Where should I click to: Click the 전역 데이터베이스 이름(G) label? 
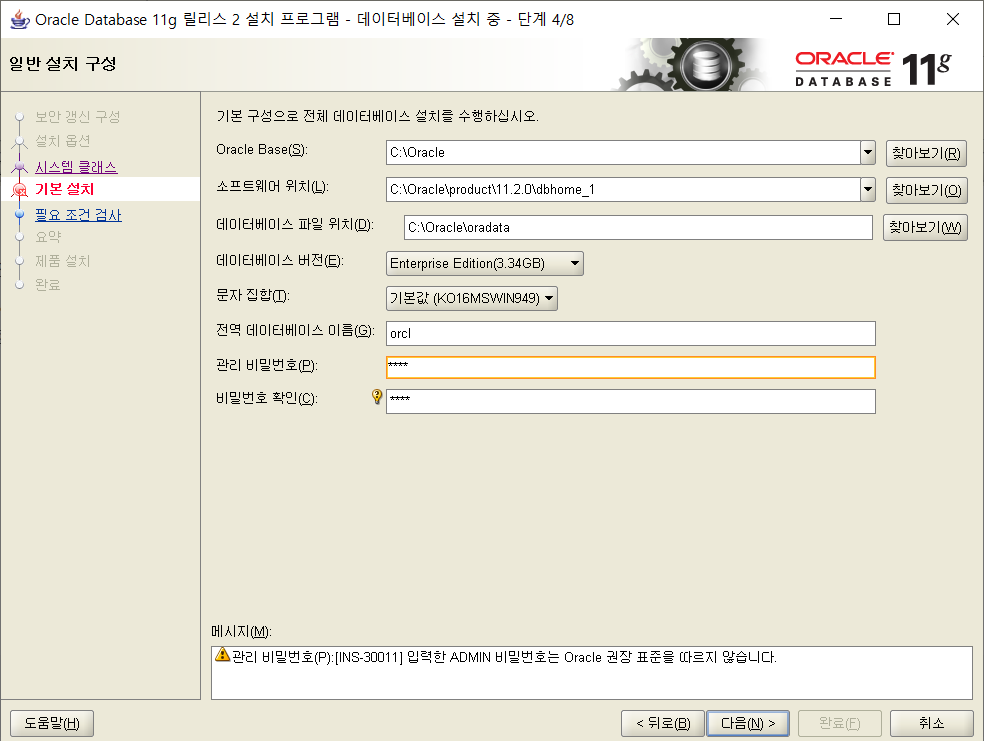(x=295, y=330)
